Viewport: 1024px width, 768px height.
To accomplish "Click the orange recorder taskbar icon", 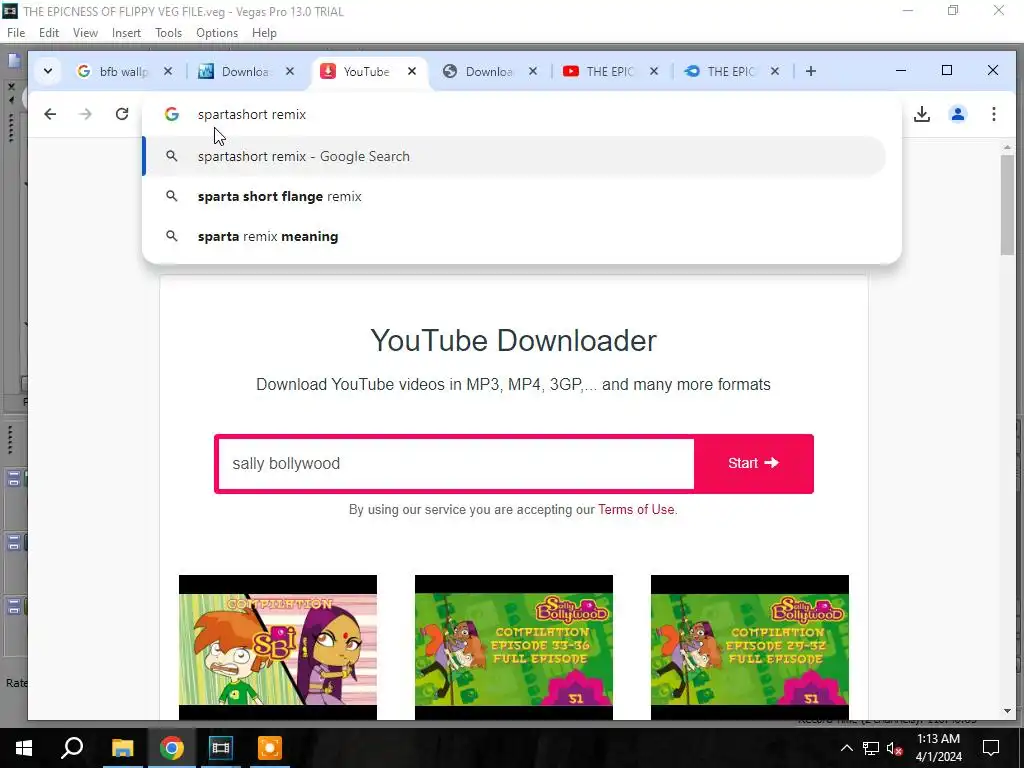I will pyautogui.click(x=270, y=748).
